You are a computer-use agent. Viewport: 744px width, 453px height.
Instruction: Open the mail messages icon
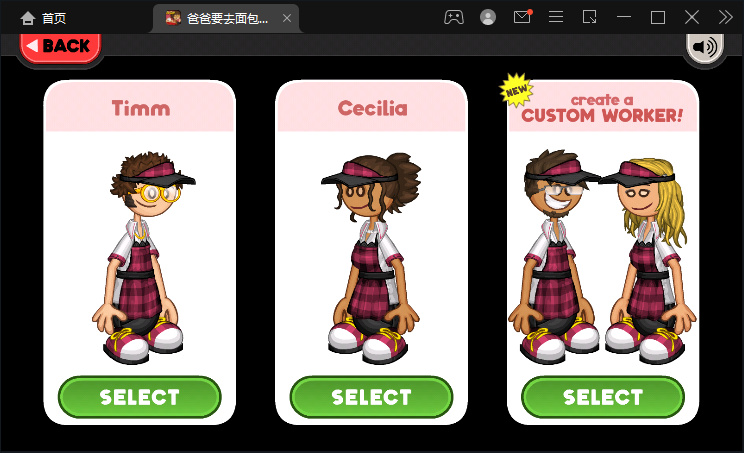tap(522, 17)
